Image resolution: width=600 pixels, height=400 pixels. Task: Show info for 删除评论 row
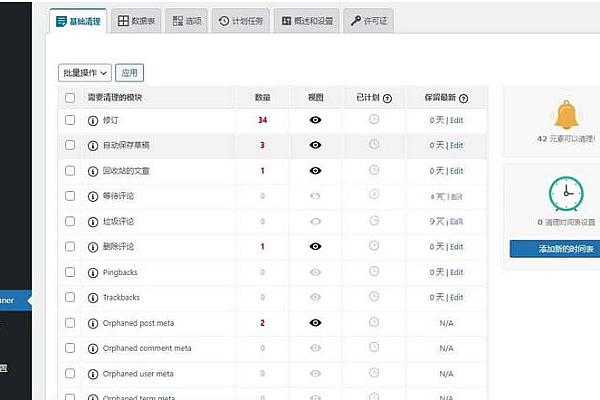coord(93,247)
